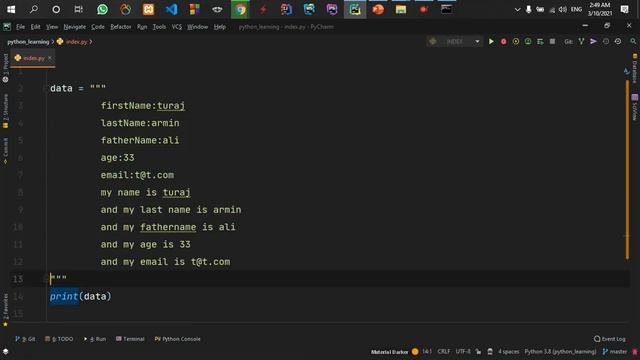
Task: Open the Windows notification center icon
Action: pyautogui.click(x=624, y=9)
